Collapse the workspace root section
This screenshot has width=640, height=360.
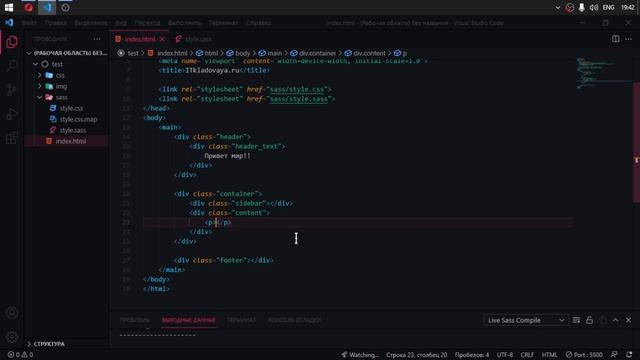tap(67, 53)
